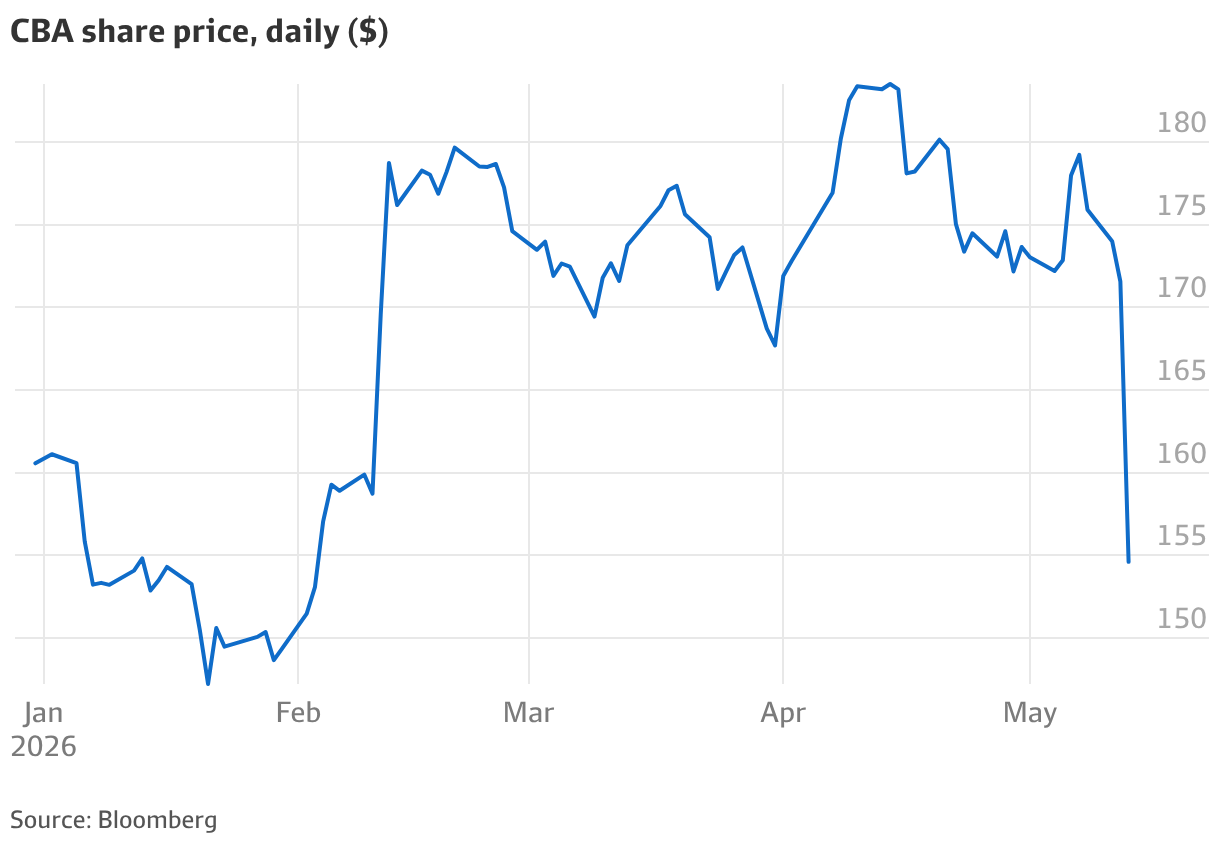The image size is (1220, 846).
Task: Click the 180 y-axis value
Action: click(x=1182, y=123)
